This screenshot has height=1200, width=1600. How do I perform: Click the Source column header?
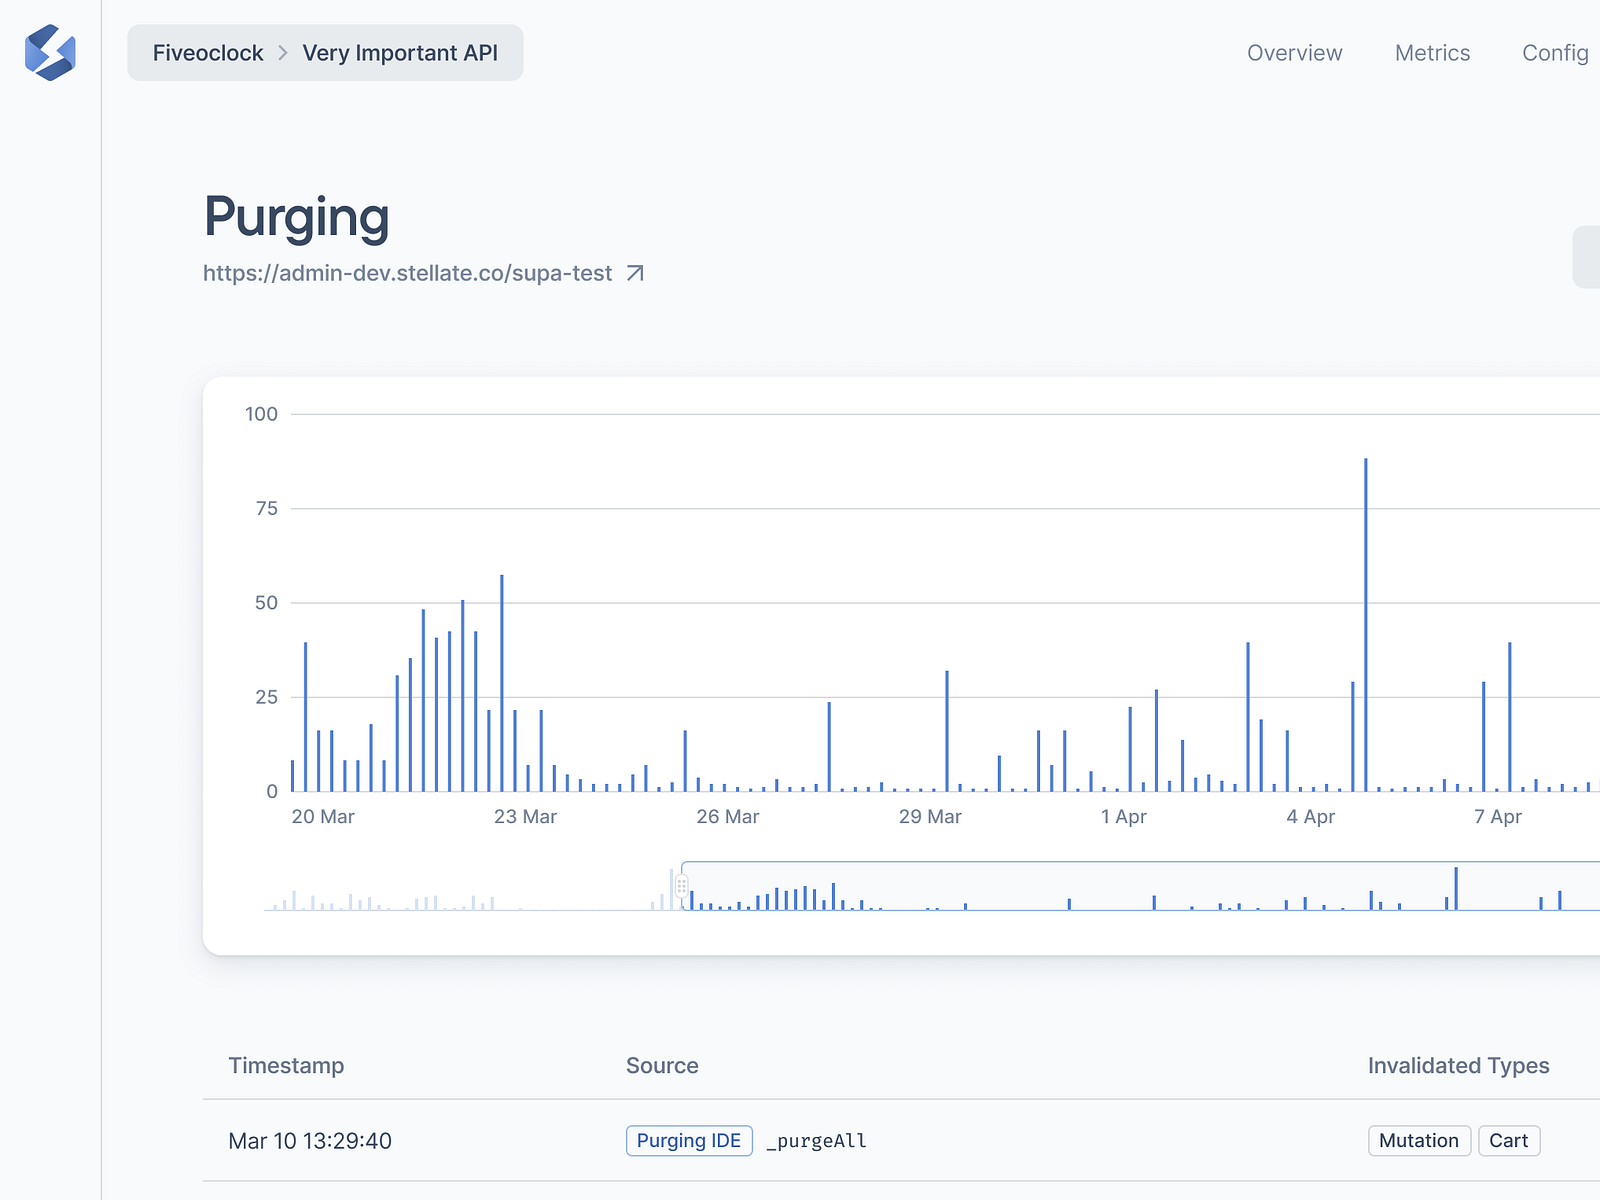[x=662, y=1066]
